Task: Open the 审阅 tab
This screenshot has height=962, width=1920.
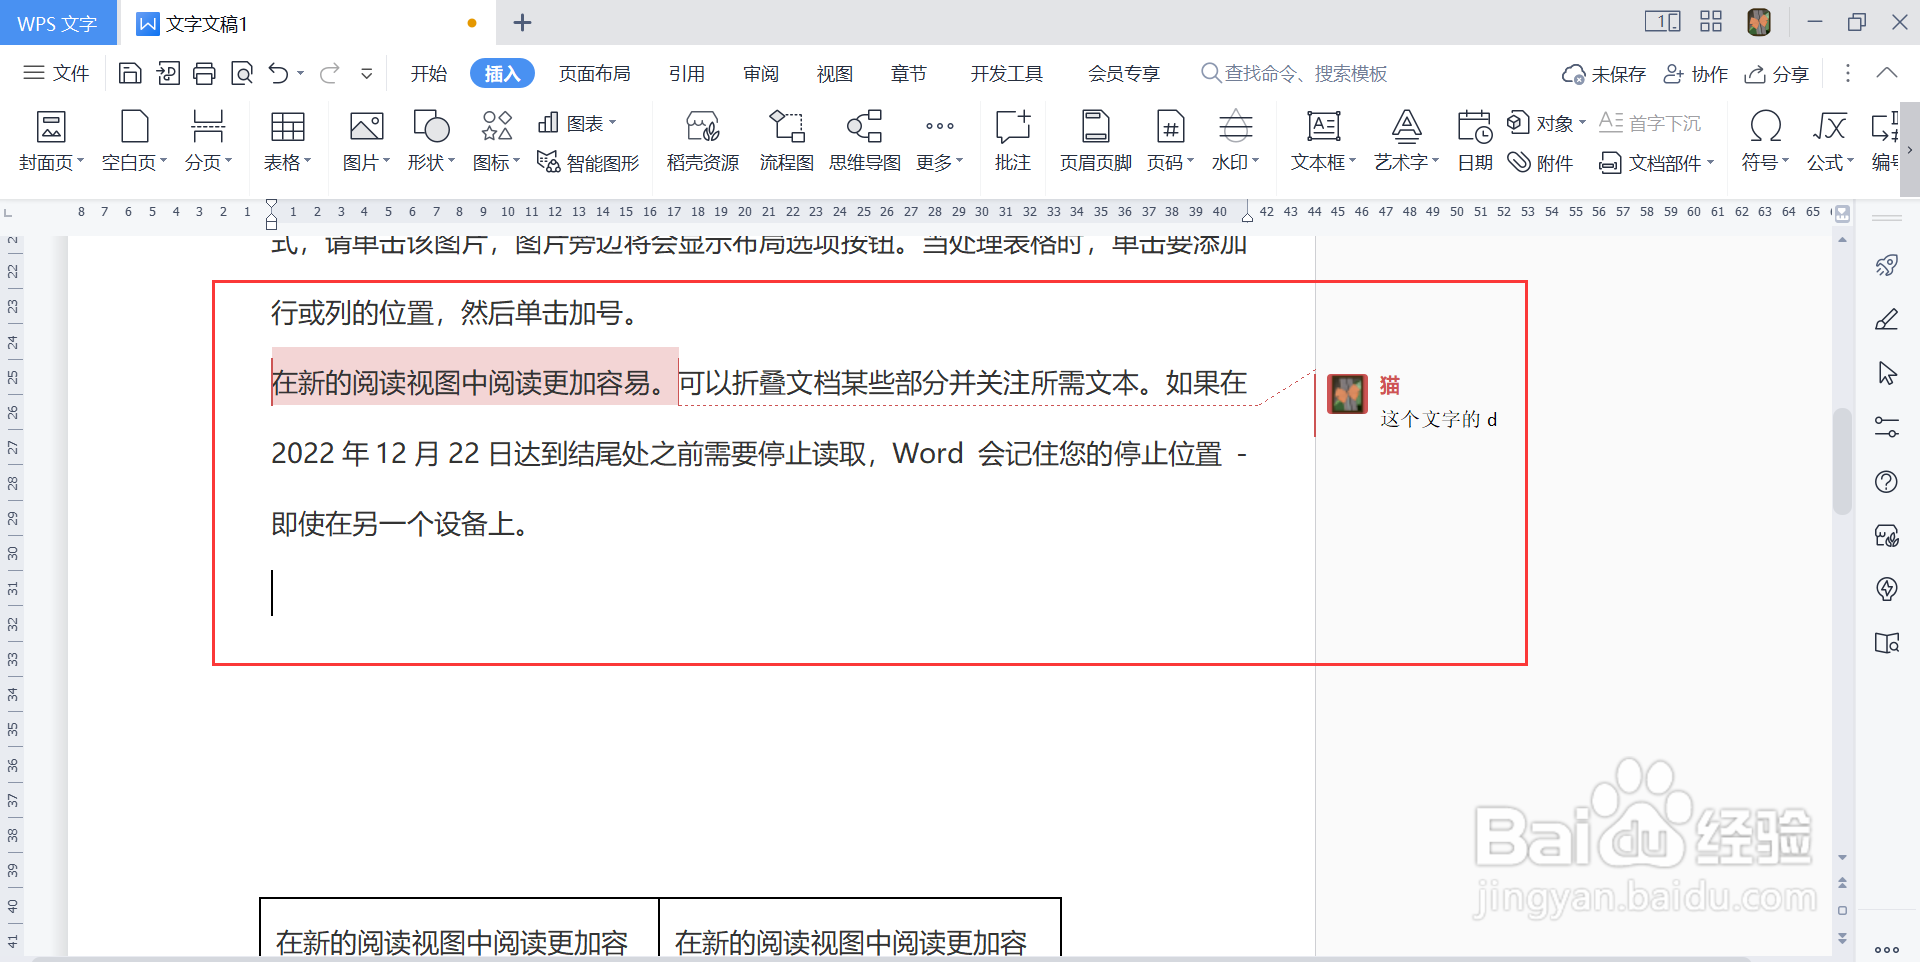Action: click(x=761, y=73)
